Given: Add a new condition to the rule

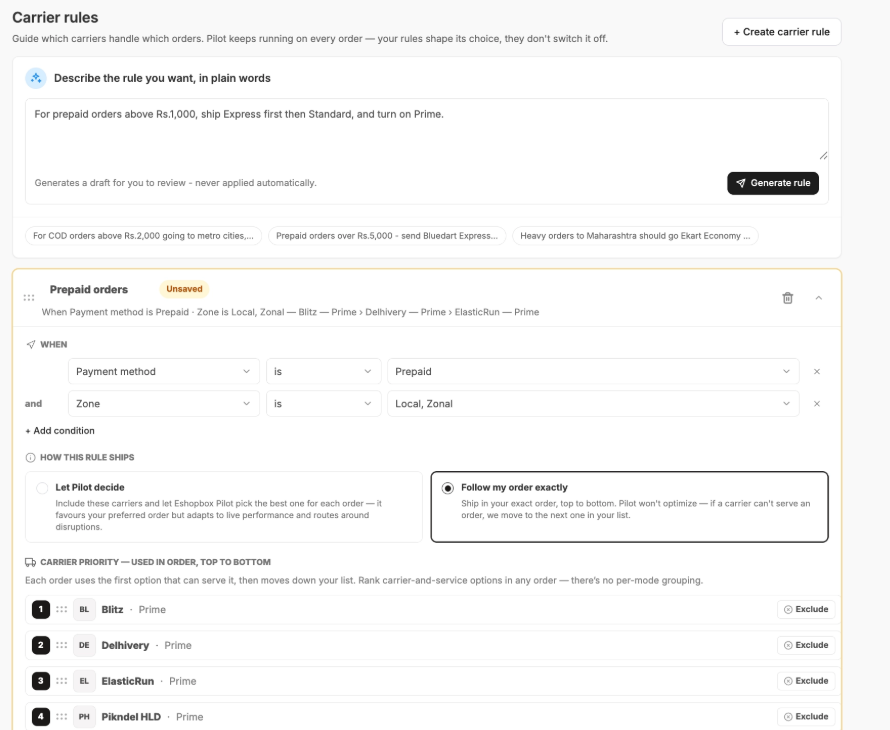Looking at the screenshot, I should (60, 431).
